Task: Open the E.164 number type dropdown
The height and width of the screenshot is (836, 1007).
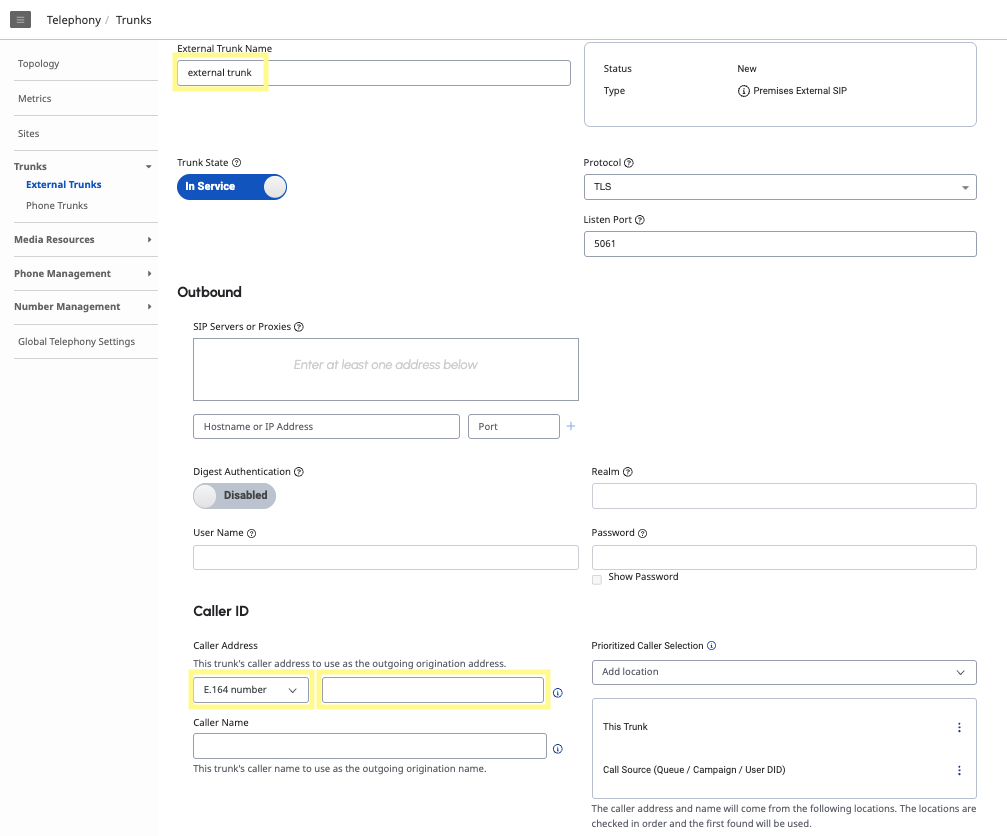Action: pos(250,690)
